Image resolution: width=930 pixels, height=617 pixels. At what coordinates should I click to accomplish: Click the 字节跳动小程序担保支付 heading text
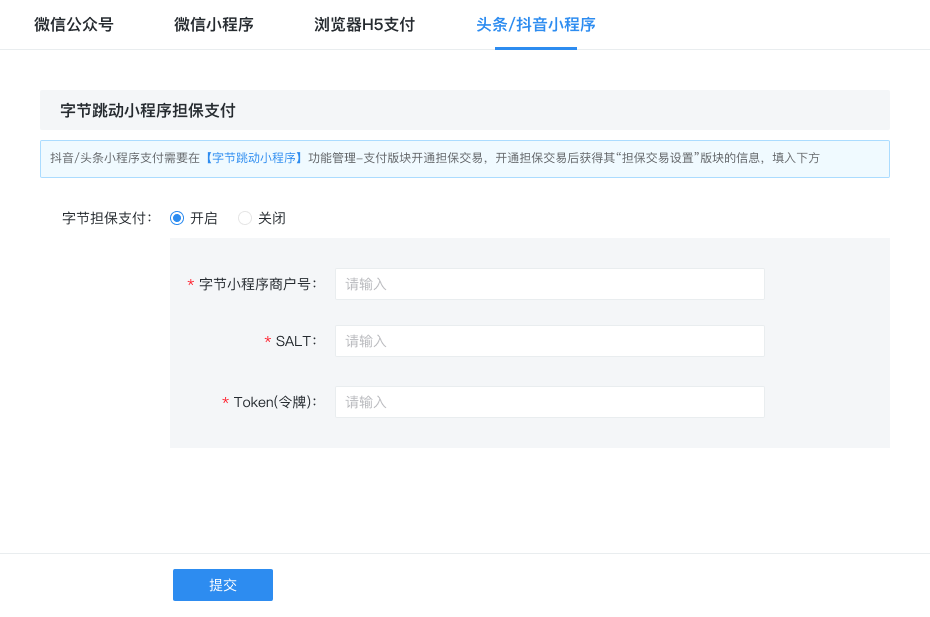[x=148, y=110]
